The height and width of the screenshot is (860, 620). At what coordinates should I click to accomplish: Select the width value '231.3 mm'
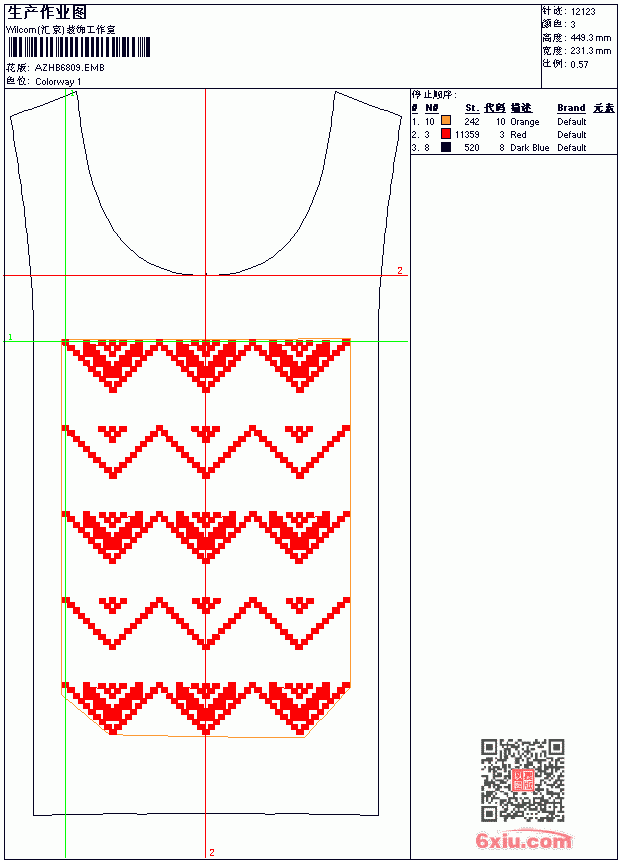click(x=591, y=51)
